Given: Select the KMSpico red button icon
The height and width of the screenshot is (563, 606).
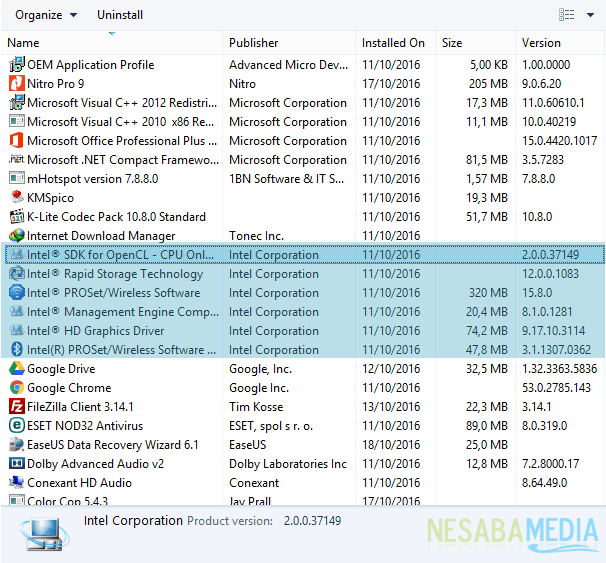Looking at the screenshot, I should click(17, 197).
